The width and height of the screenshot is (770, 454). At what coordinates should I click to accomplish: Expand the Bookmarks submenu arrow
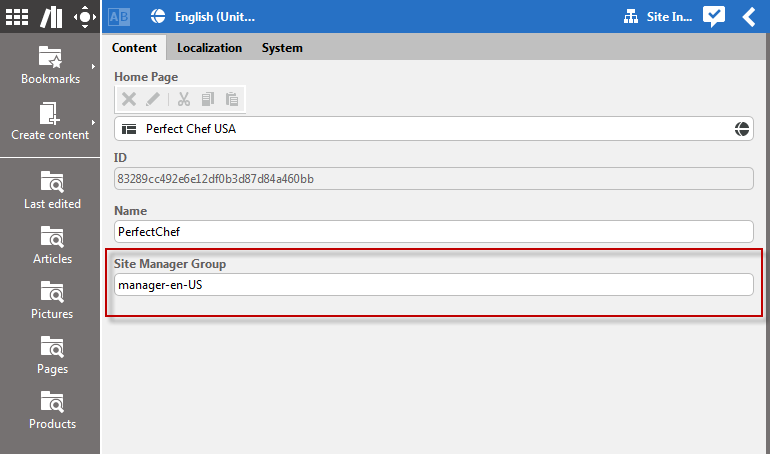click(x=94, y=67)
